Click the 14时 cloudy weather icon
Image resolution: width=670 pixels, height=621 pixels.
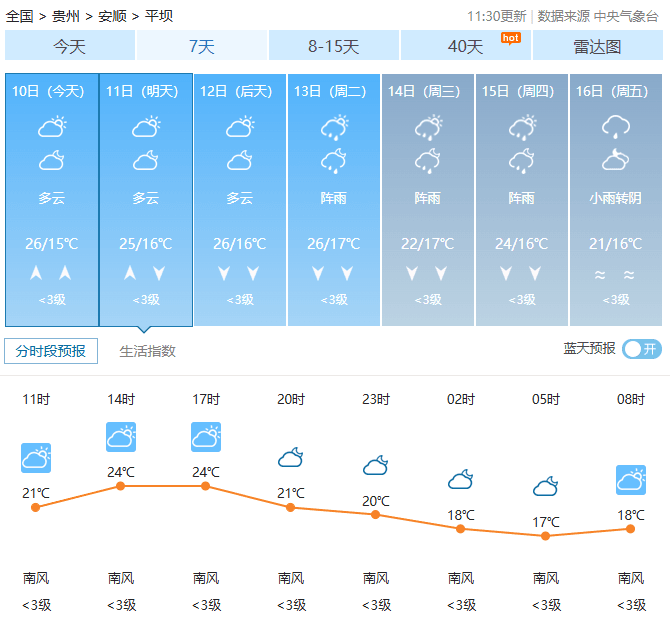point(121,437)
